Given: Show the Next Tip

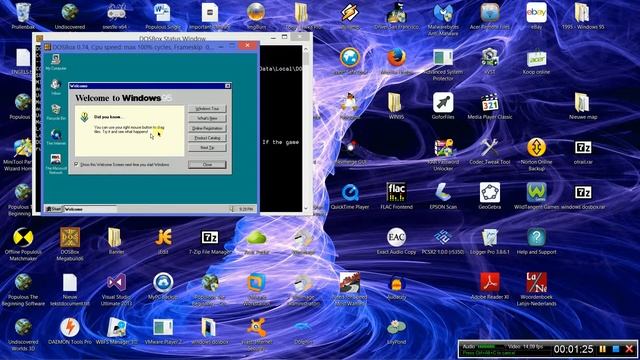Looking at the screenshot, I should point(207,148).
